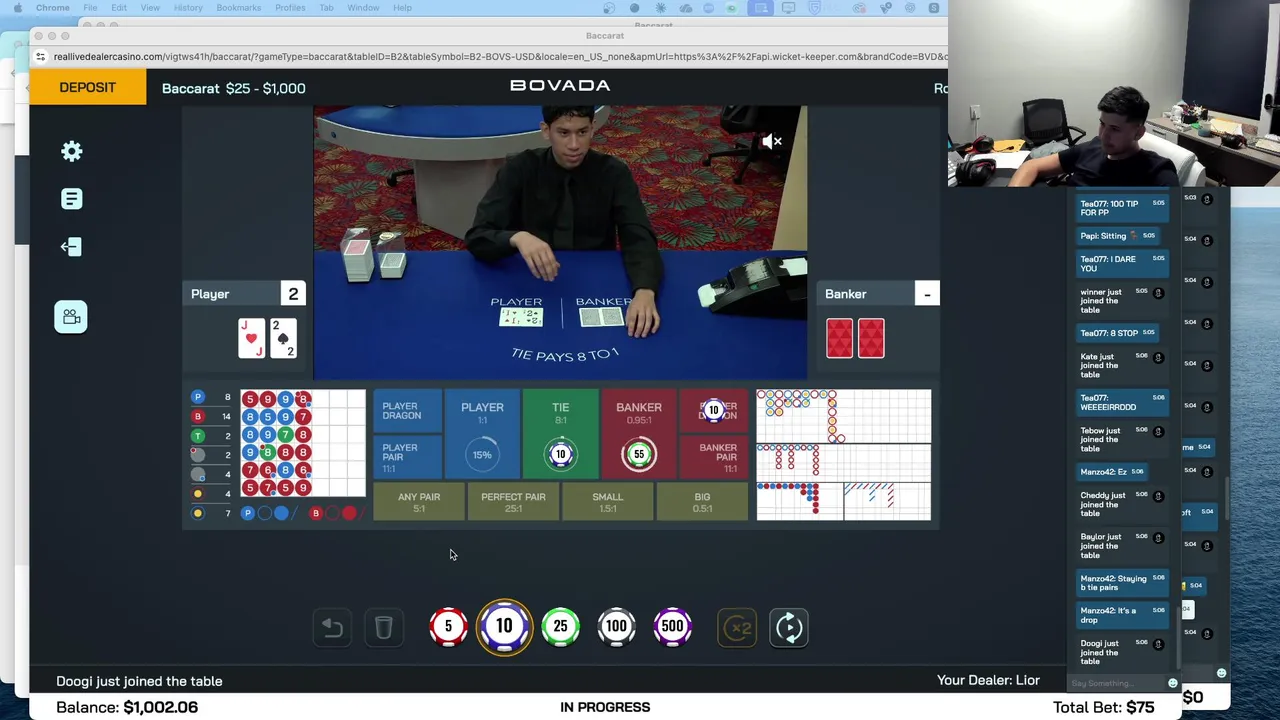
Task: Click the exit table arrow icon
Action: tap(71, 247)
